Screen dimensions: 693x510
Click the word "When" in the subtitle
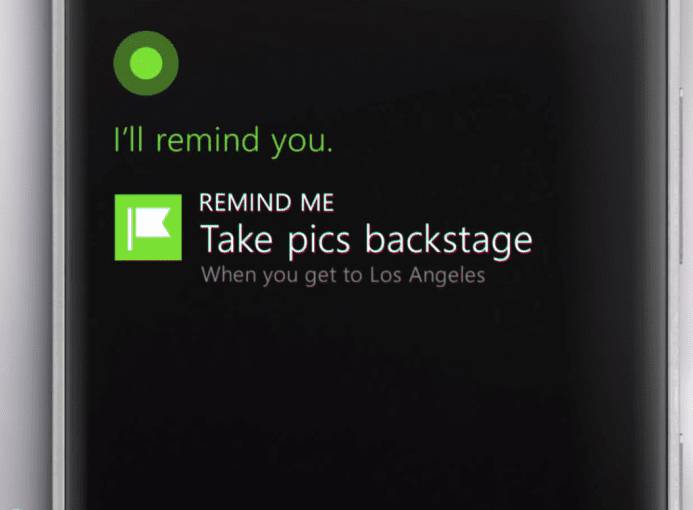pyautogui.click(x=228, y=274)
